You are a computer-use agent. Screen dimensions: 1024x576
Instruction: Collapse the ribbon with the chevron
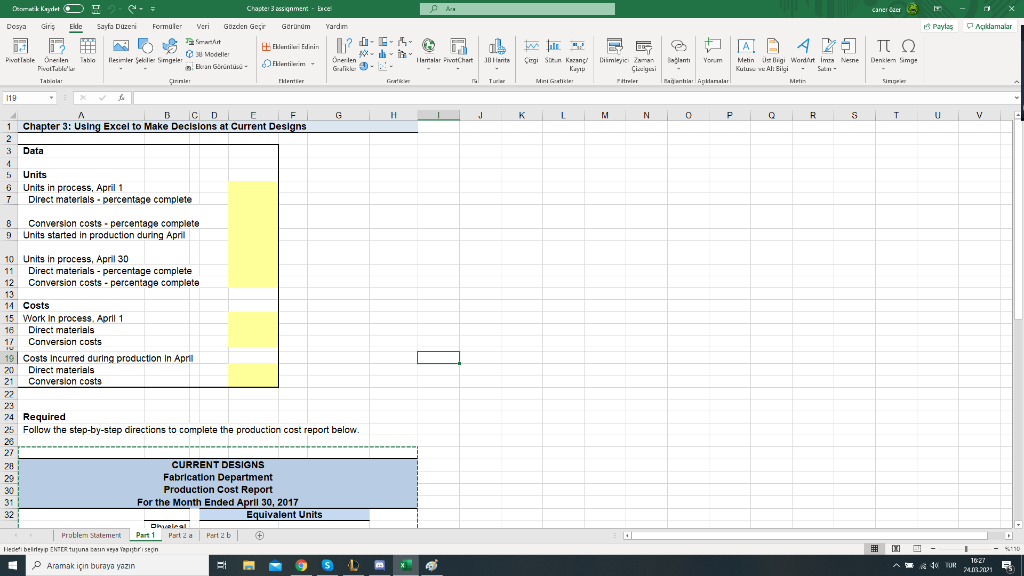1017,82
